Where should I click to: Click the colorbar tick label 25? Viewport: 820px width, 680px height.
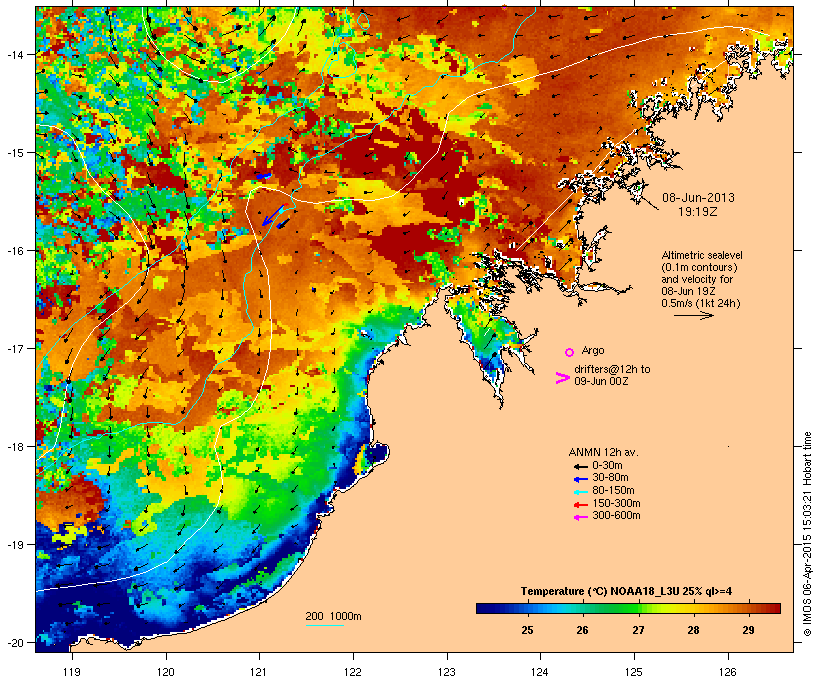(x=527, y=630)
